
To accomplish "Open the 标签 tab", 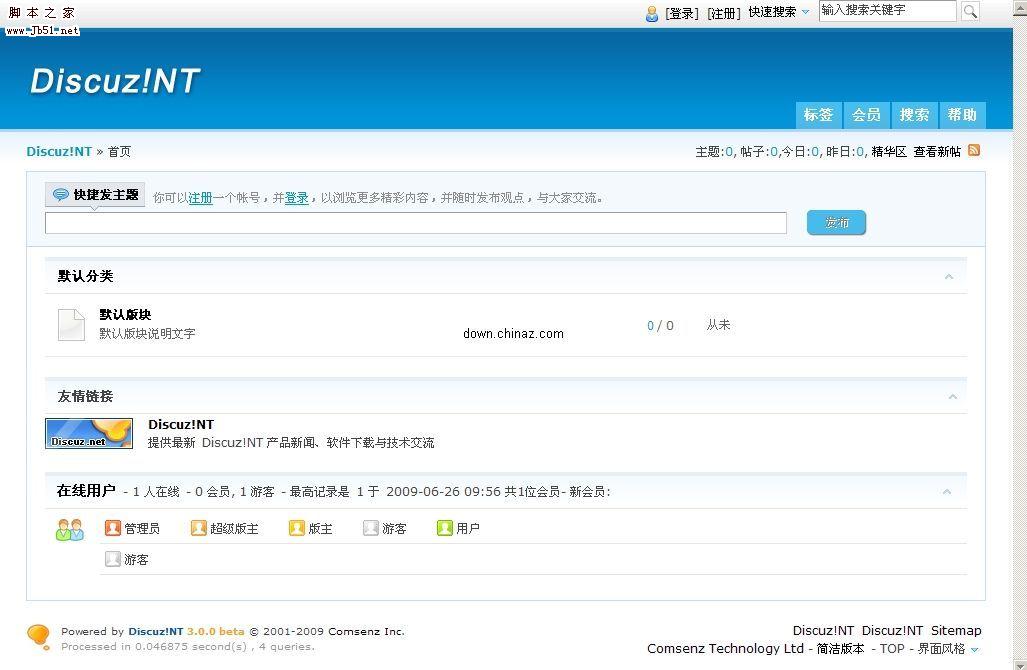I will coord(819,115).
